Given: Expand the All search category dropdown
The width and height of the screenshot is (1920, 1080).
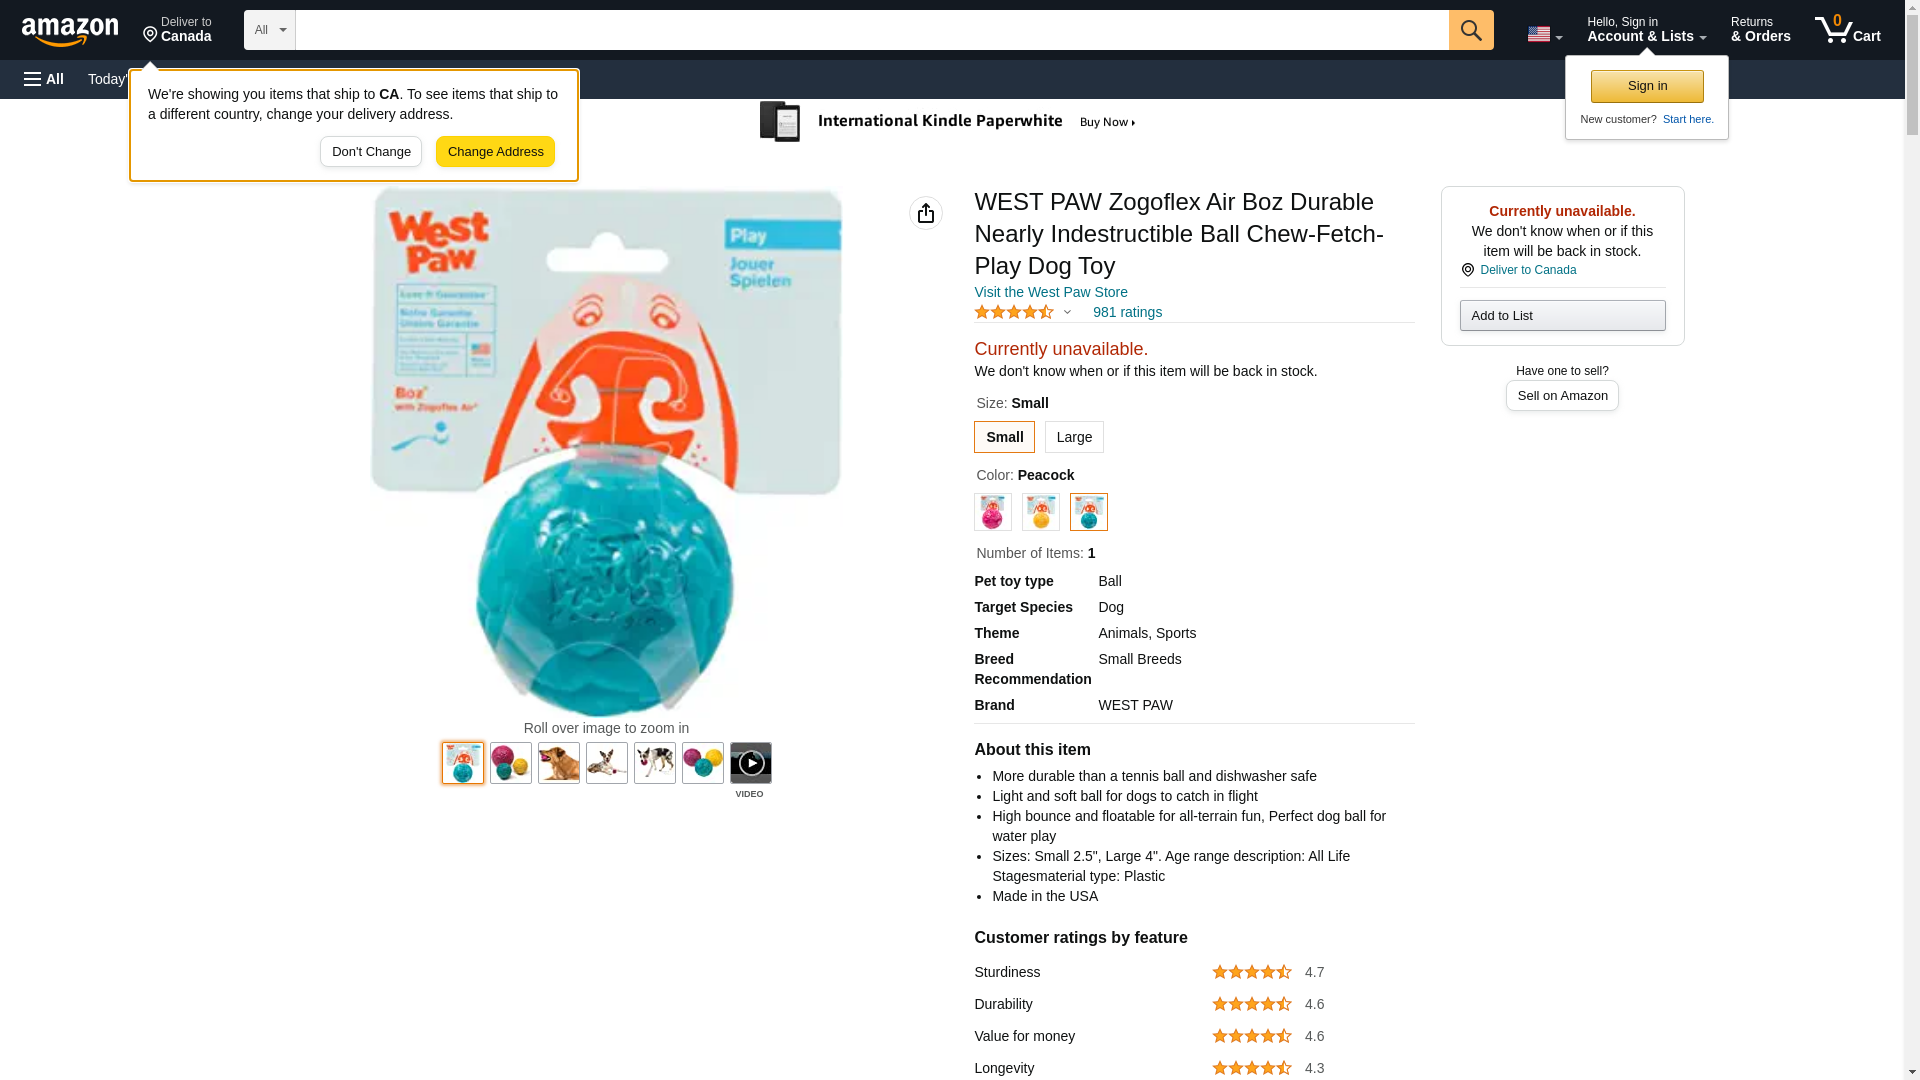Looking at the screenshot, I should [269, 30].
